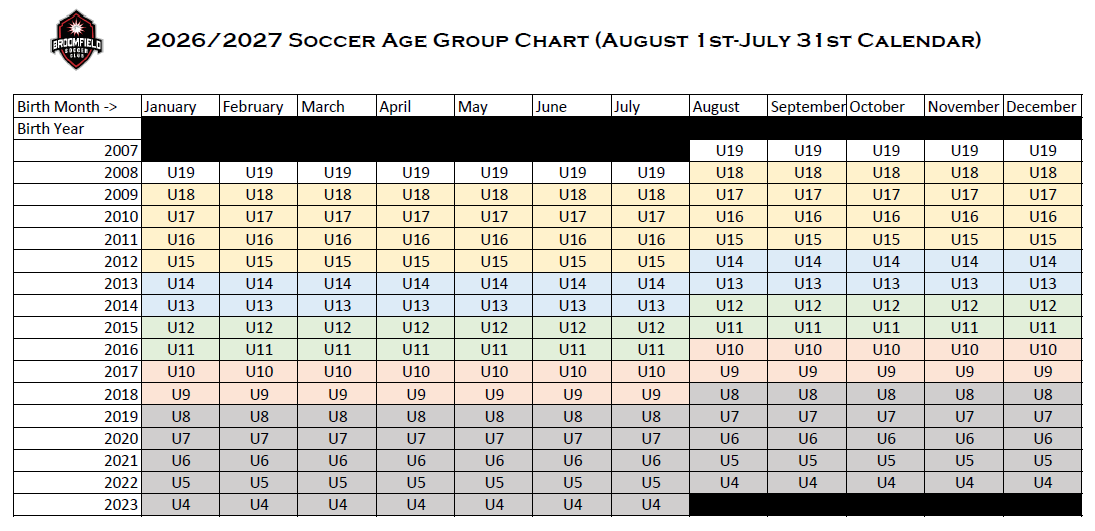Click the 2018 birth year row label
The image size is (1095, 531).
pos(77,395)
